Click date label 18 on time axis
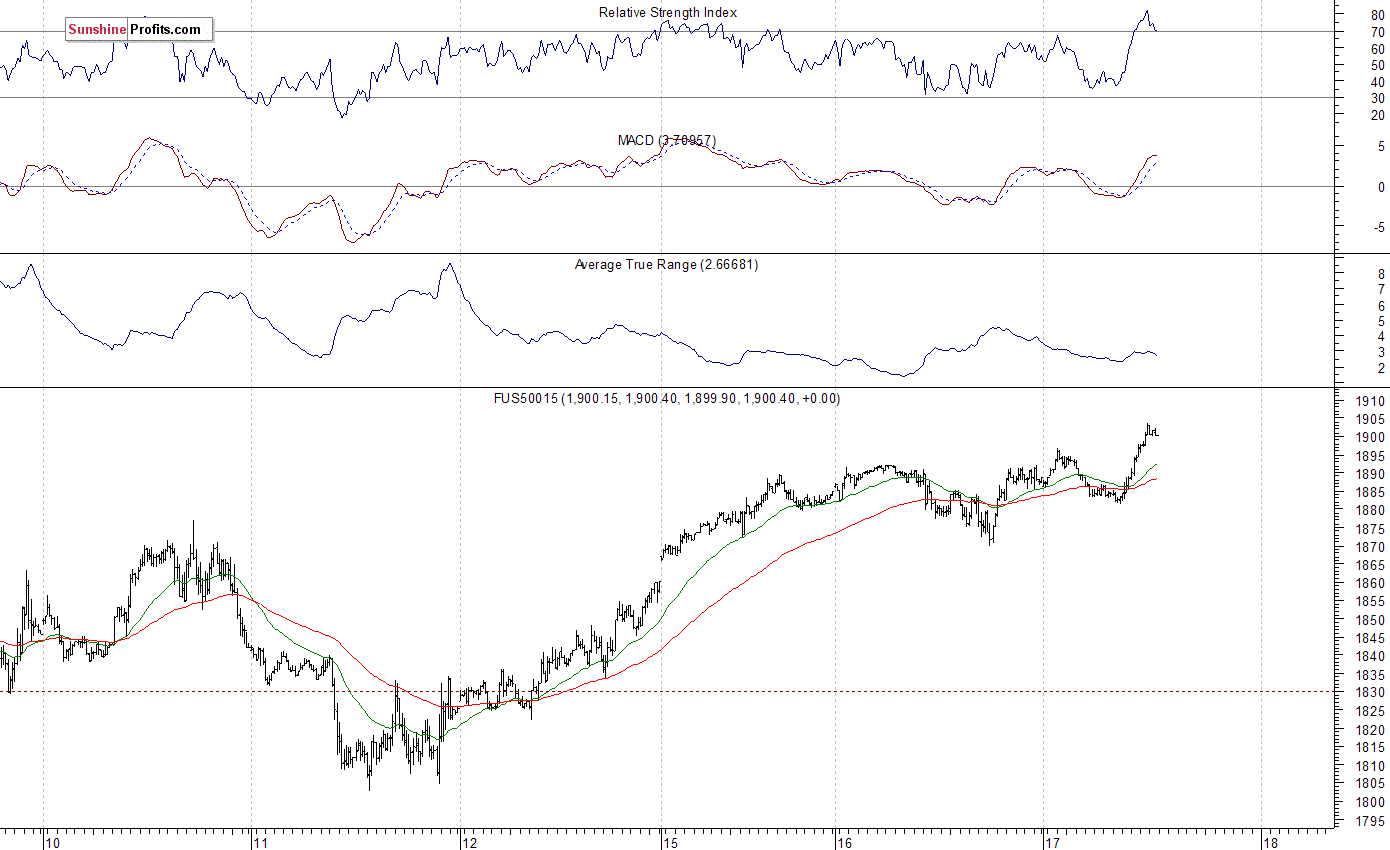Image resolution: width=1390 pixels, height=850 pixels. tap(1272, 842)
